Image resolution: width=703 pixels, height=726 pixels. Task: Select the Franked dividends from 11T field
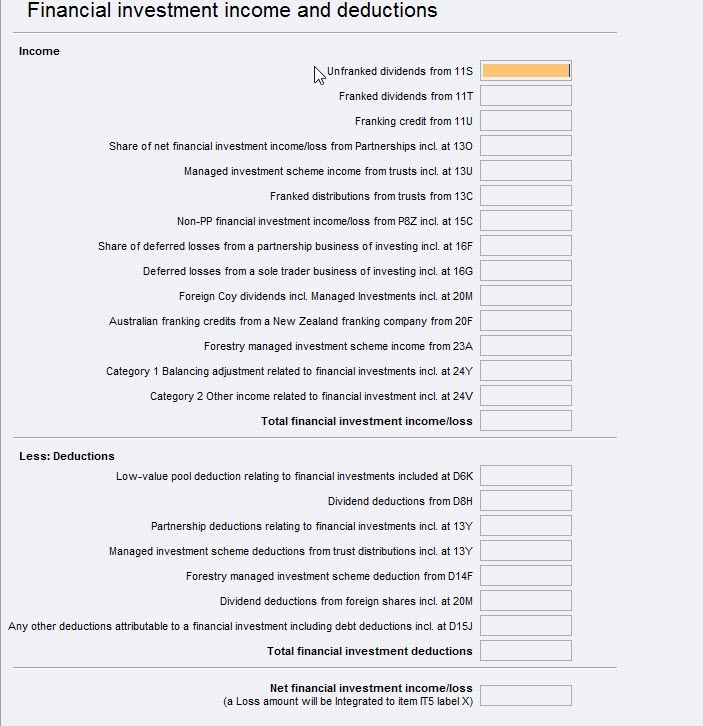tap(525, 96)
